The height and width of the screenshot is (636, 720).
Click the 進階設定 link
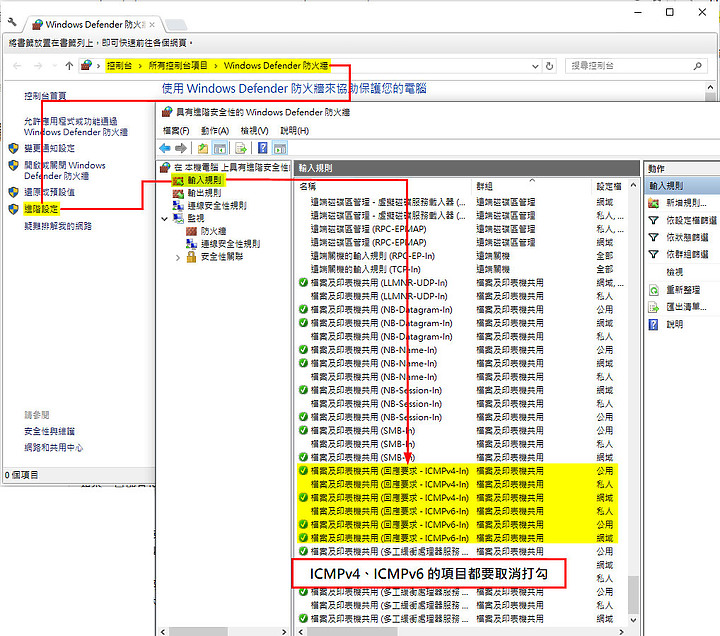41,209
